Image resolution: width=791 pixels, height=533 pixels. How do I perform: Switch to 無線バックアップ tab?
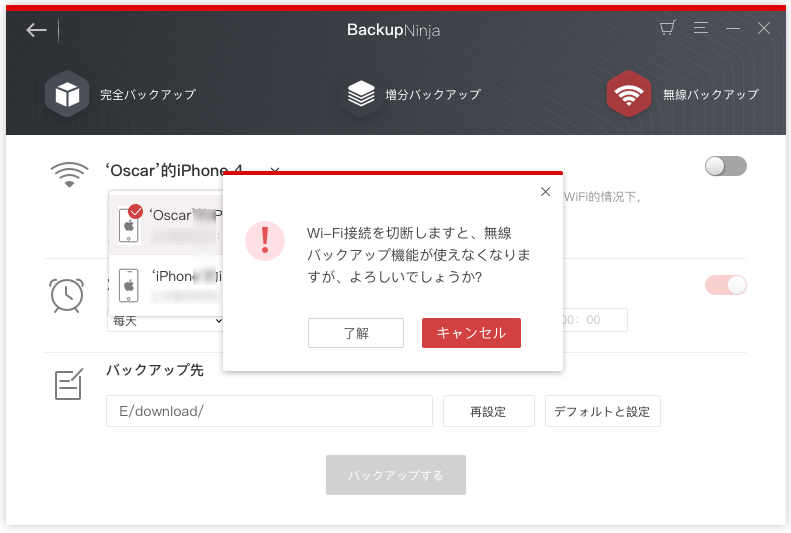[710, 95]
